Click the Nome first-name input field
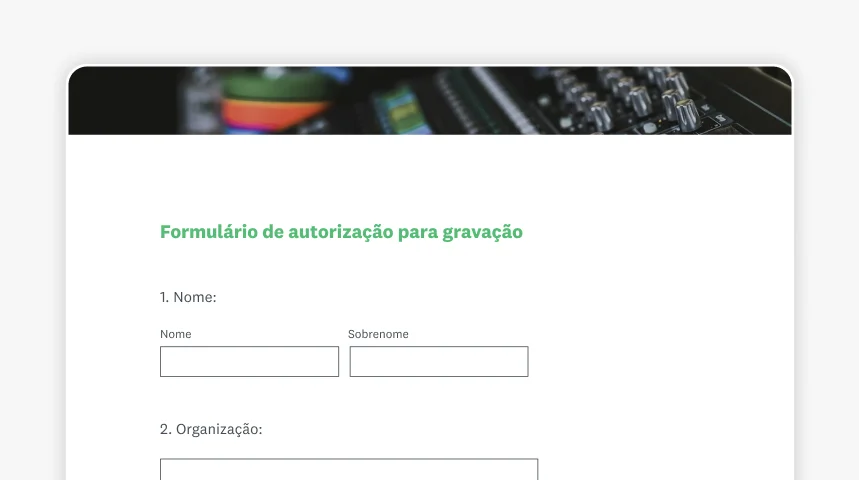 click(x=249, y=361)
